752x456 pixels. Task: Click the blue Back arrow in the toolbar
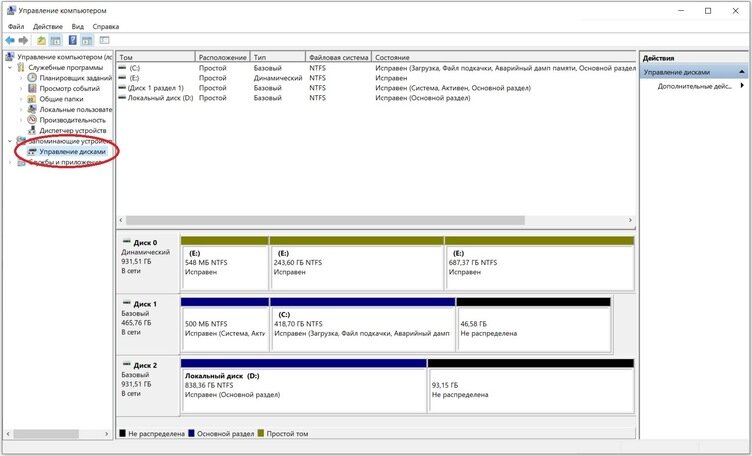coord(10,41)
